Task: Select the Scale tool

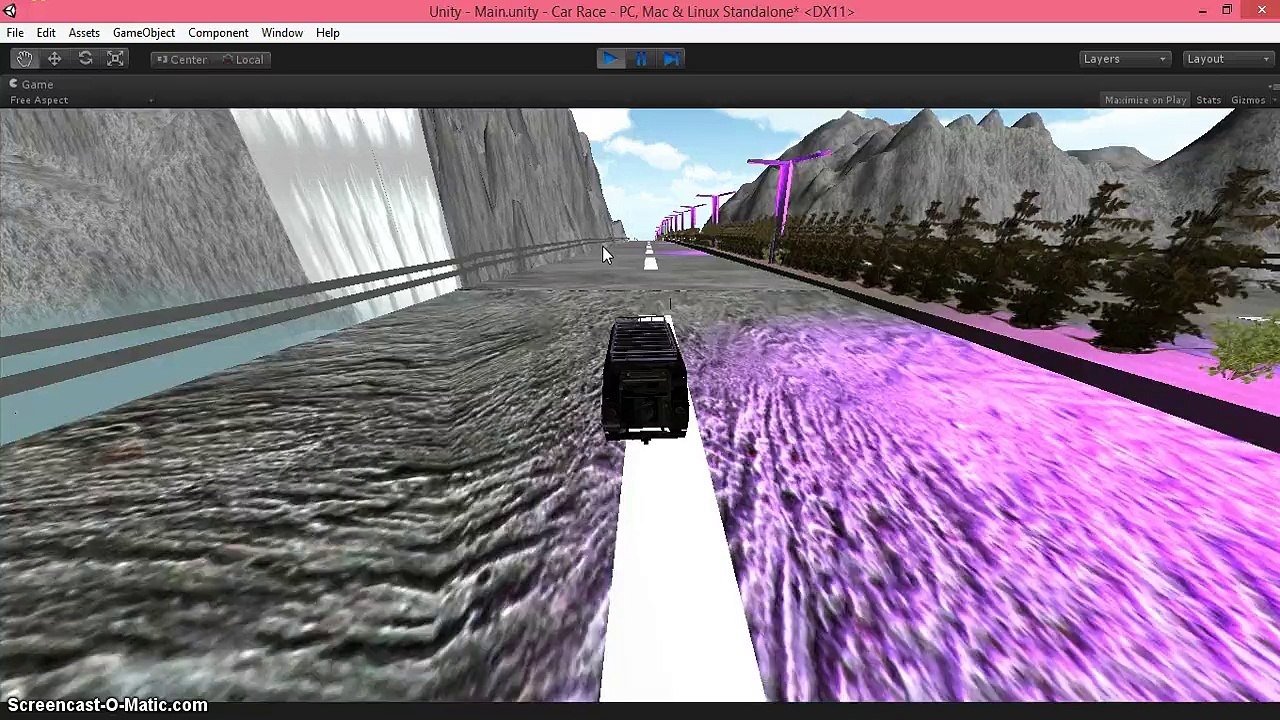Action: [116, 59]
